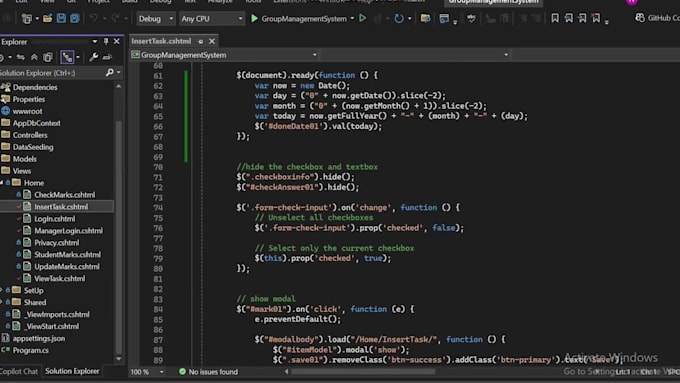Select Login.cshtml file

pos(55,219)
